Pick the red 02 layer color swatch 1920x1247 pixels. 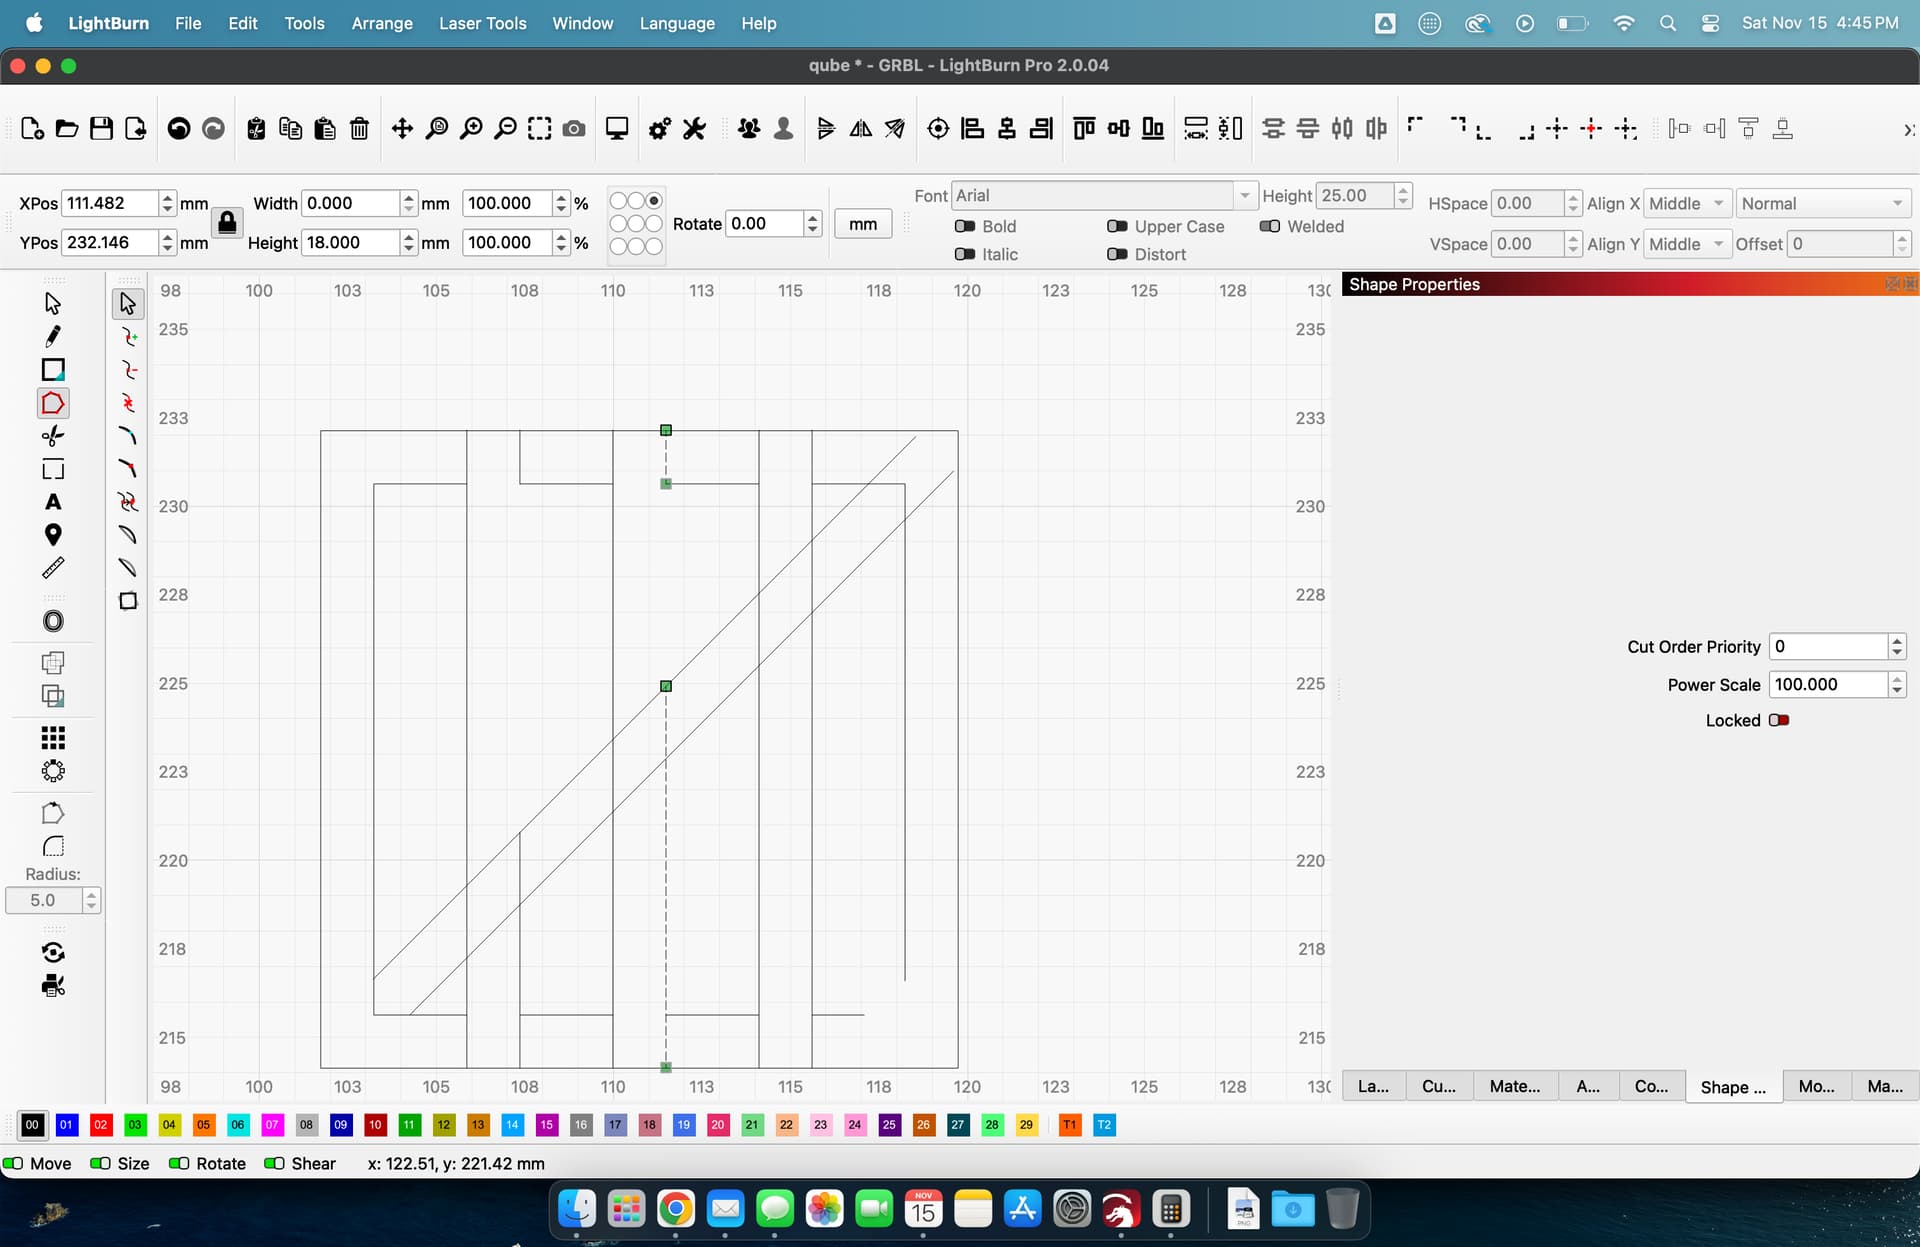tap(100, 1125)
